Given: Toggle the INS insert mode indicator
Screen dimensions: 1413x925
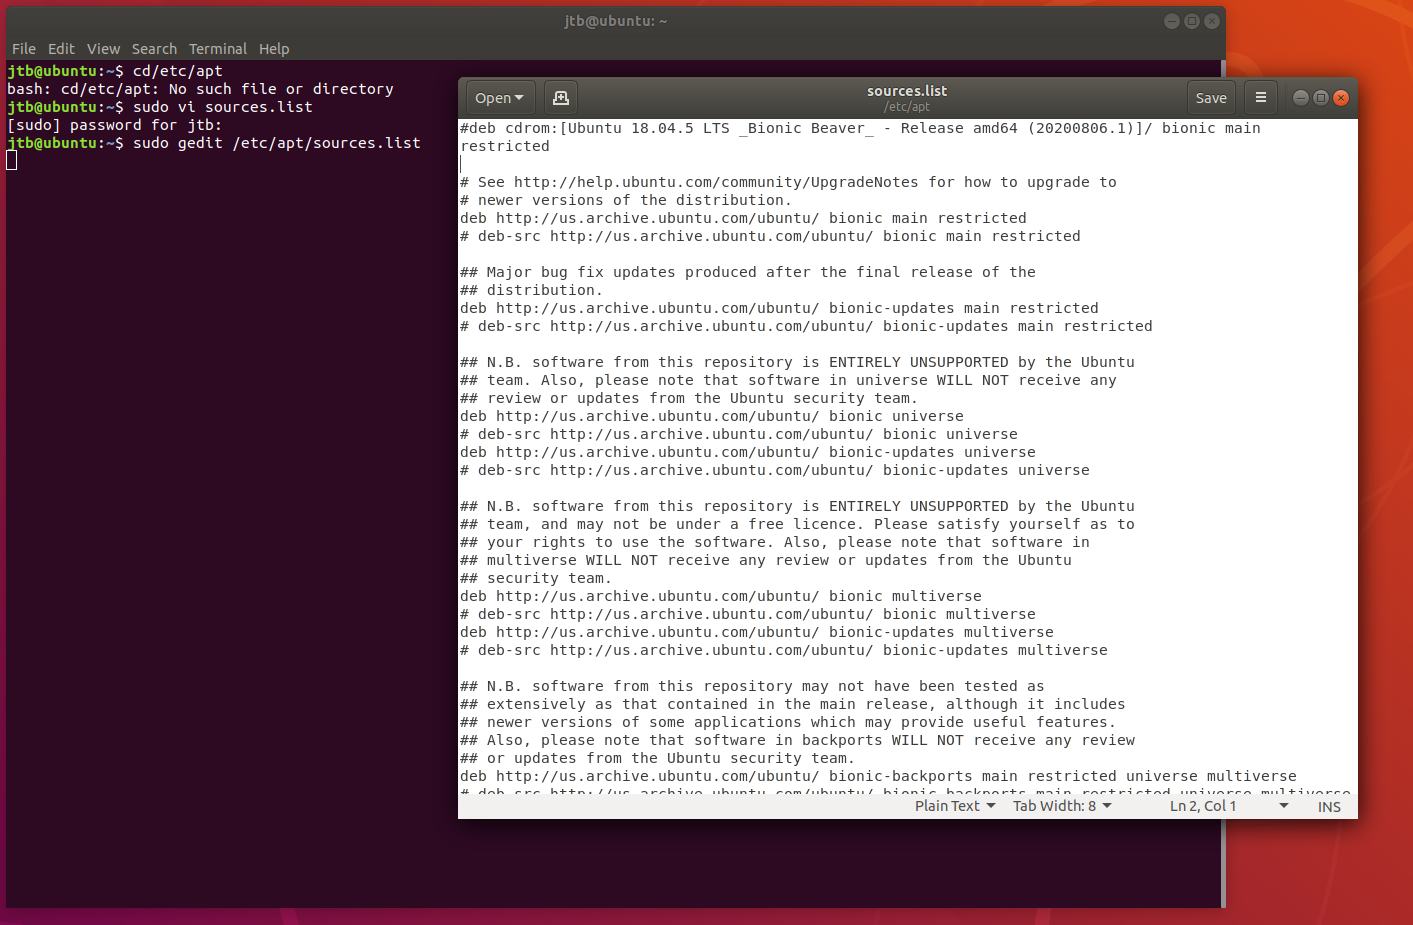Looking at the screenshot, I should [1329, 807].
